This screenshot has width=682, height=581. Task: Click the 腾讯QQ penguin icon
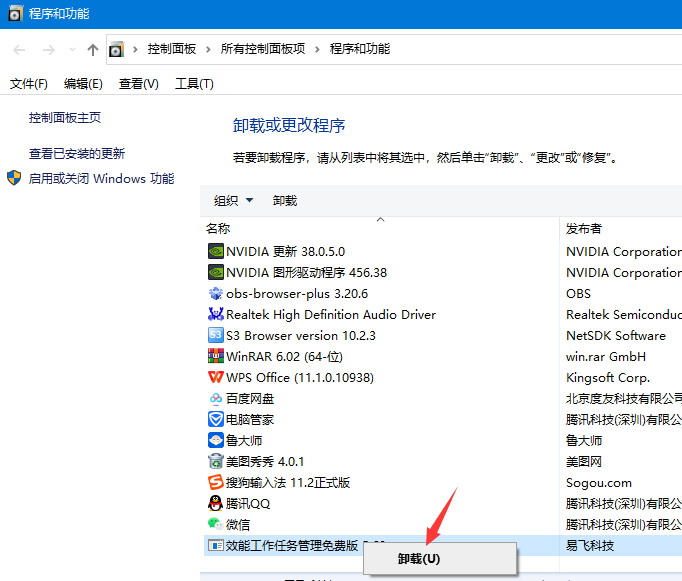(x=216, y=503)
